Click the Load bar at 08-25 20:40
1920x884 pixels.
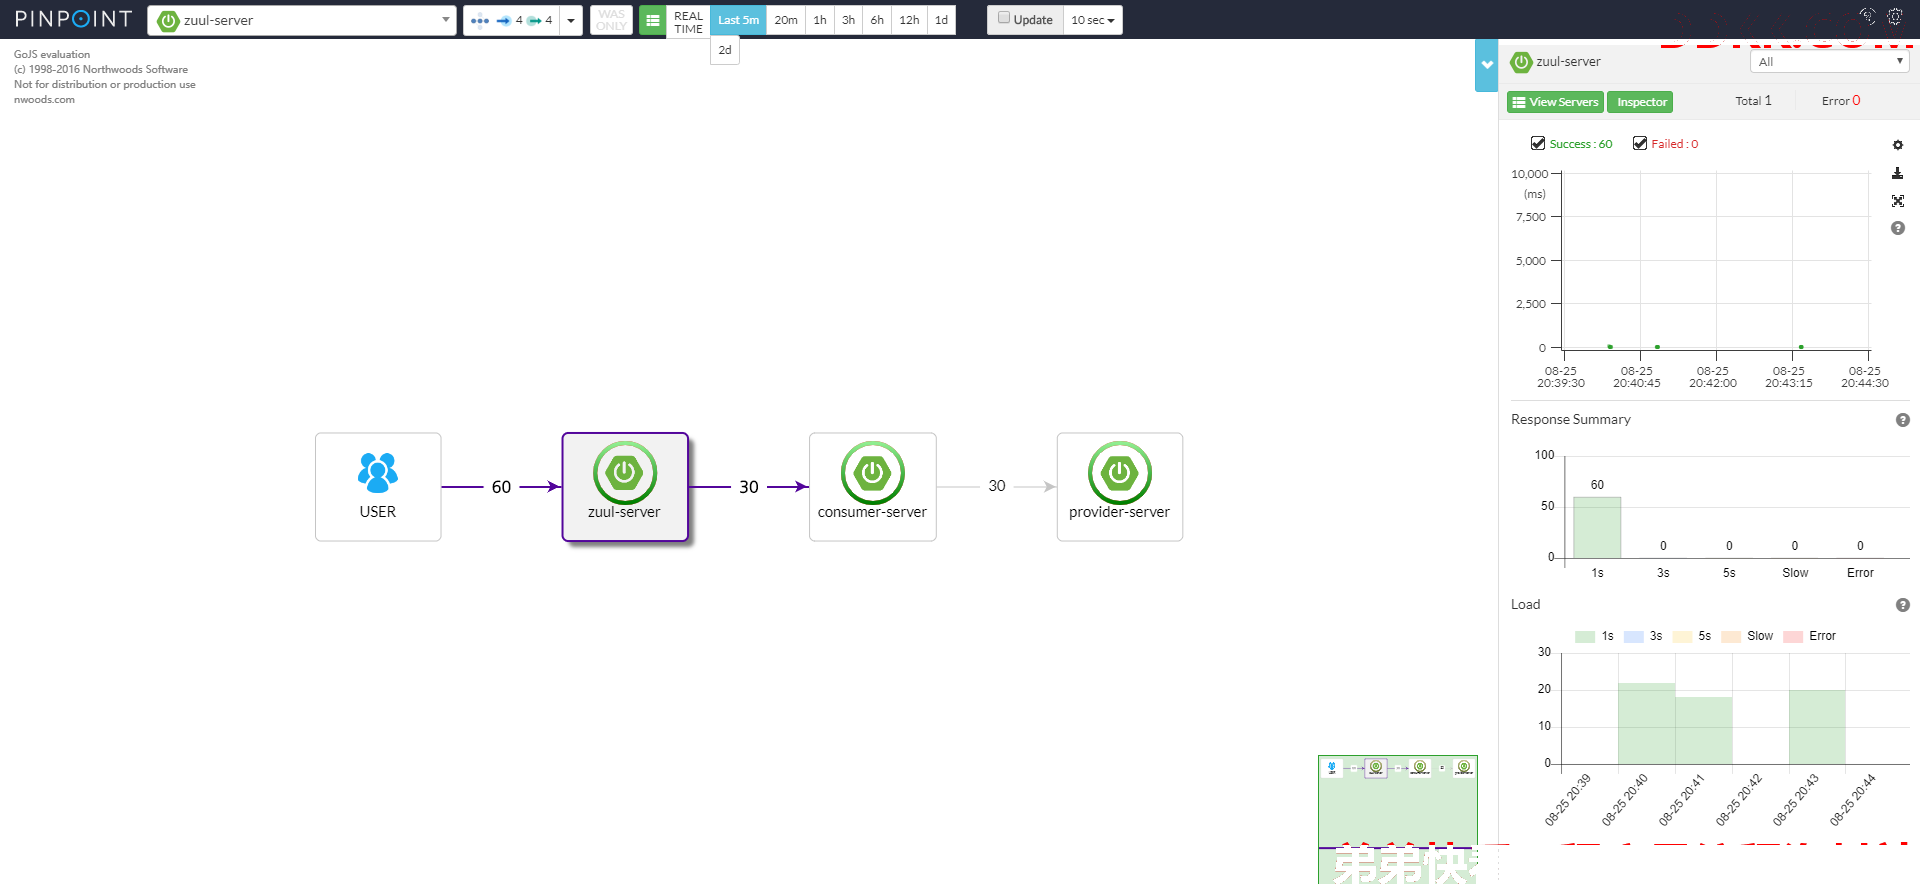(1646, 724)
